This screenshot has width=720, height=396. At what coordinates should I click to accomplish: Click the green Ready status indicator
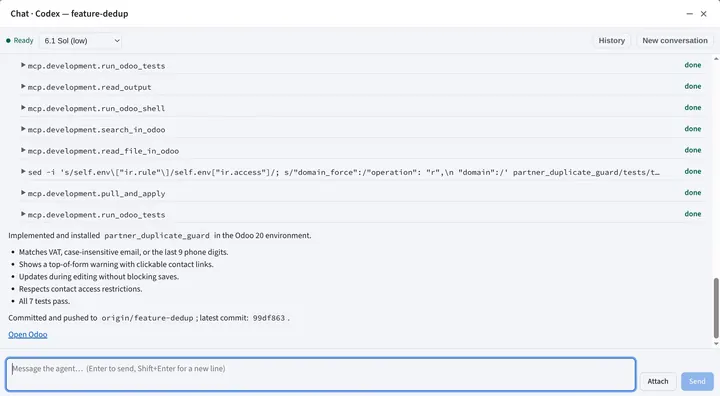(x=20, y=40)
